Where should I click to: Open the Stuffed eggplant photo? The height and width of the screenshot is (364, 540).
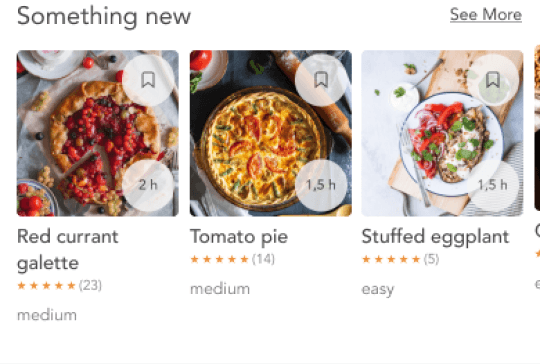coord(442,133)
